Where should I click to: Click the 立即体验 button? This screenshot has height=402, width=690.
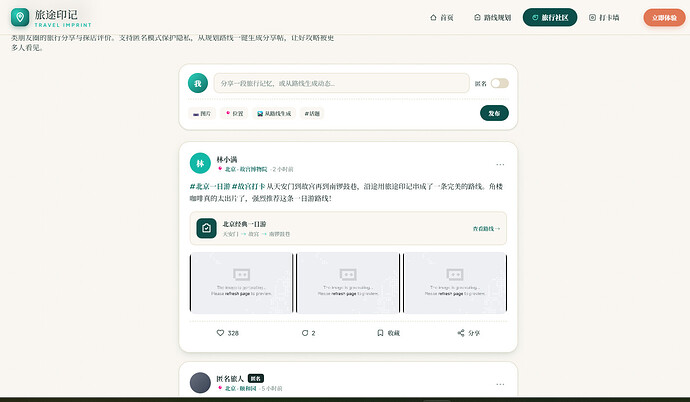point(664,18)
